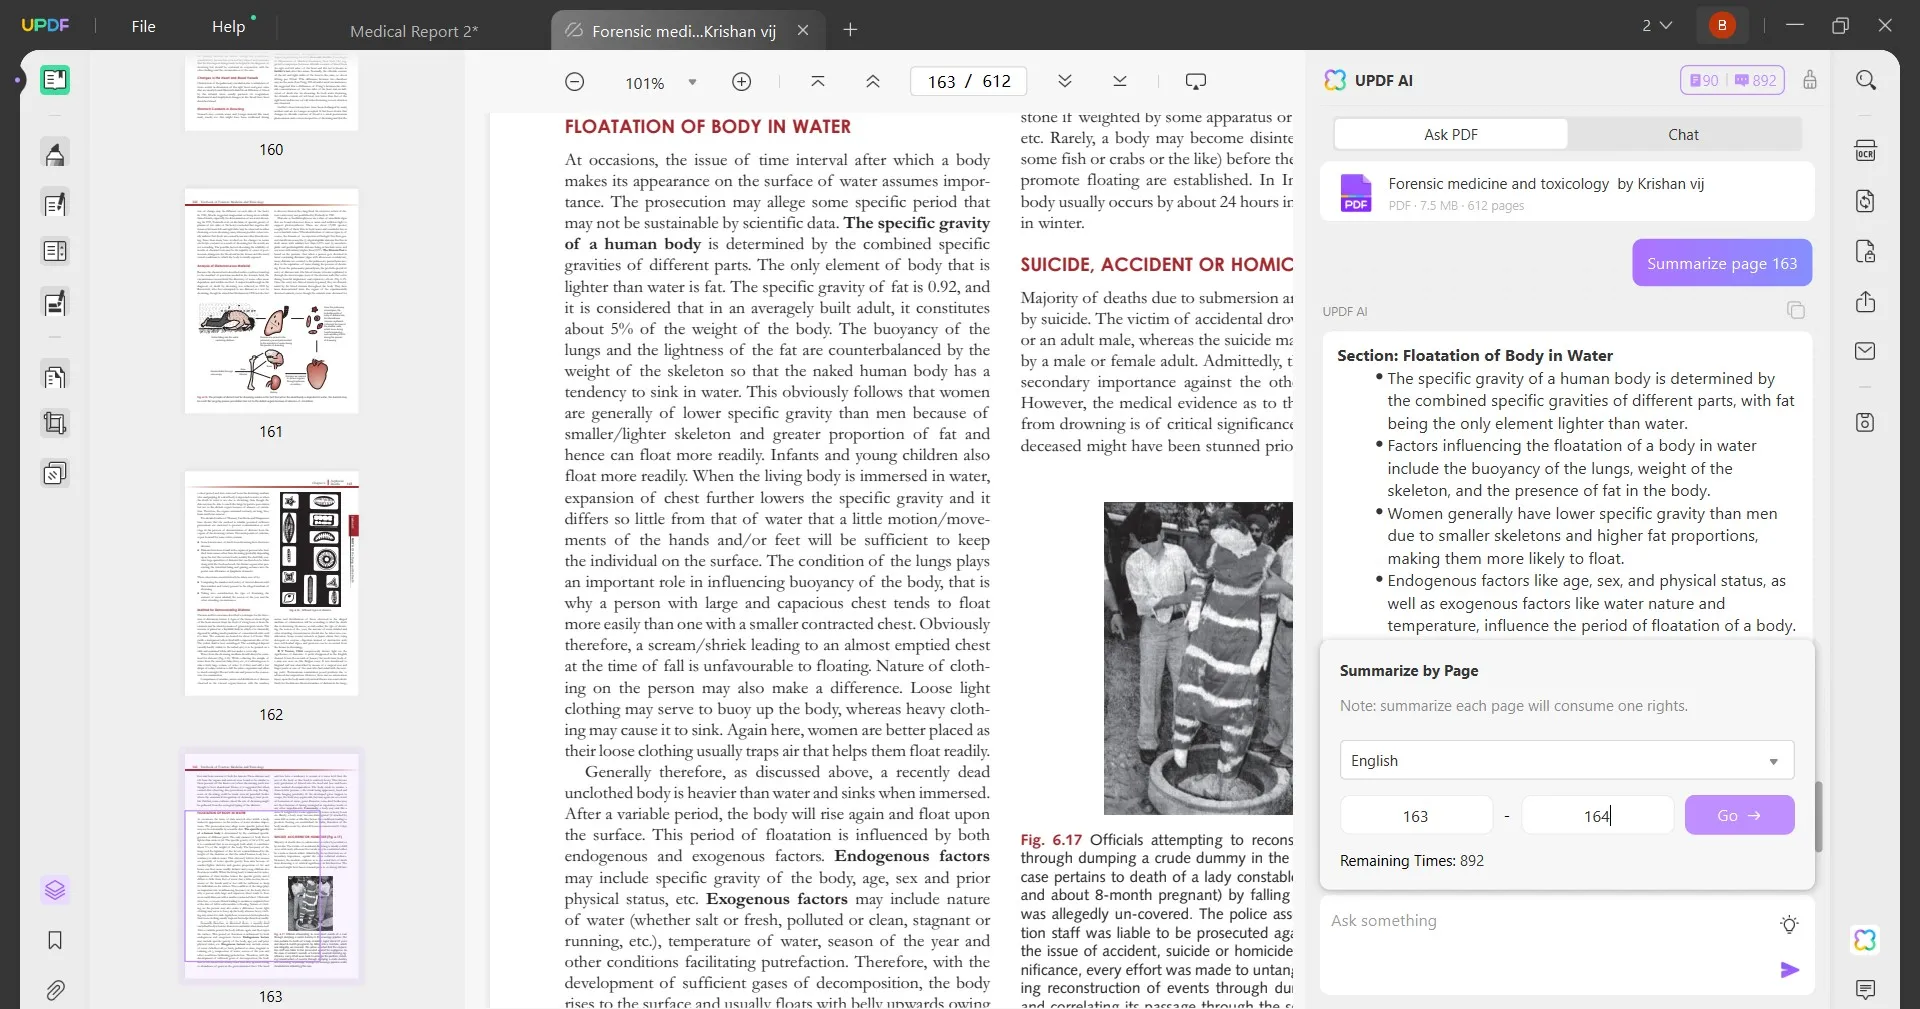1920x1009 pixels.
Task: Expand the English language dropdown
Action: pyautogui.click(x=1567, y=761)
